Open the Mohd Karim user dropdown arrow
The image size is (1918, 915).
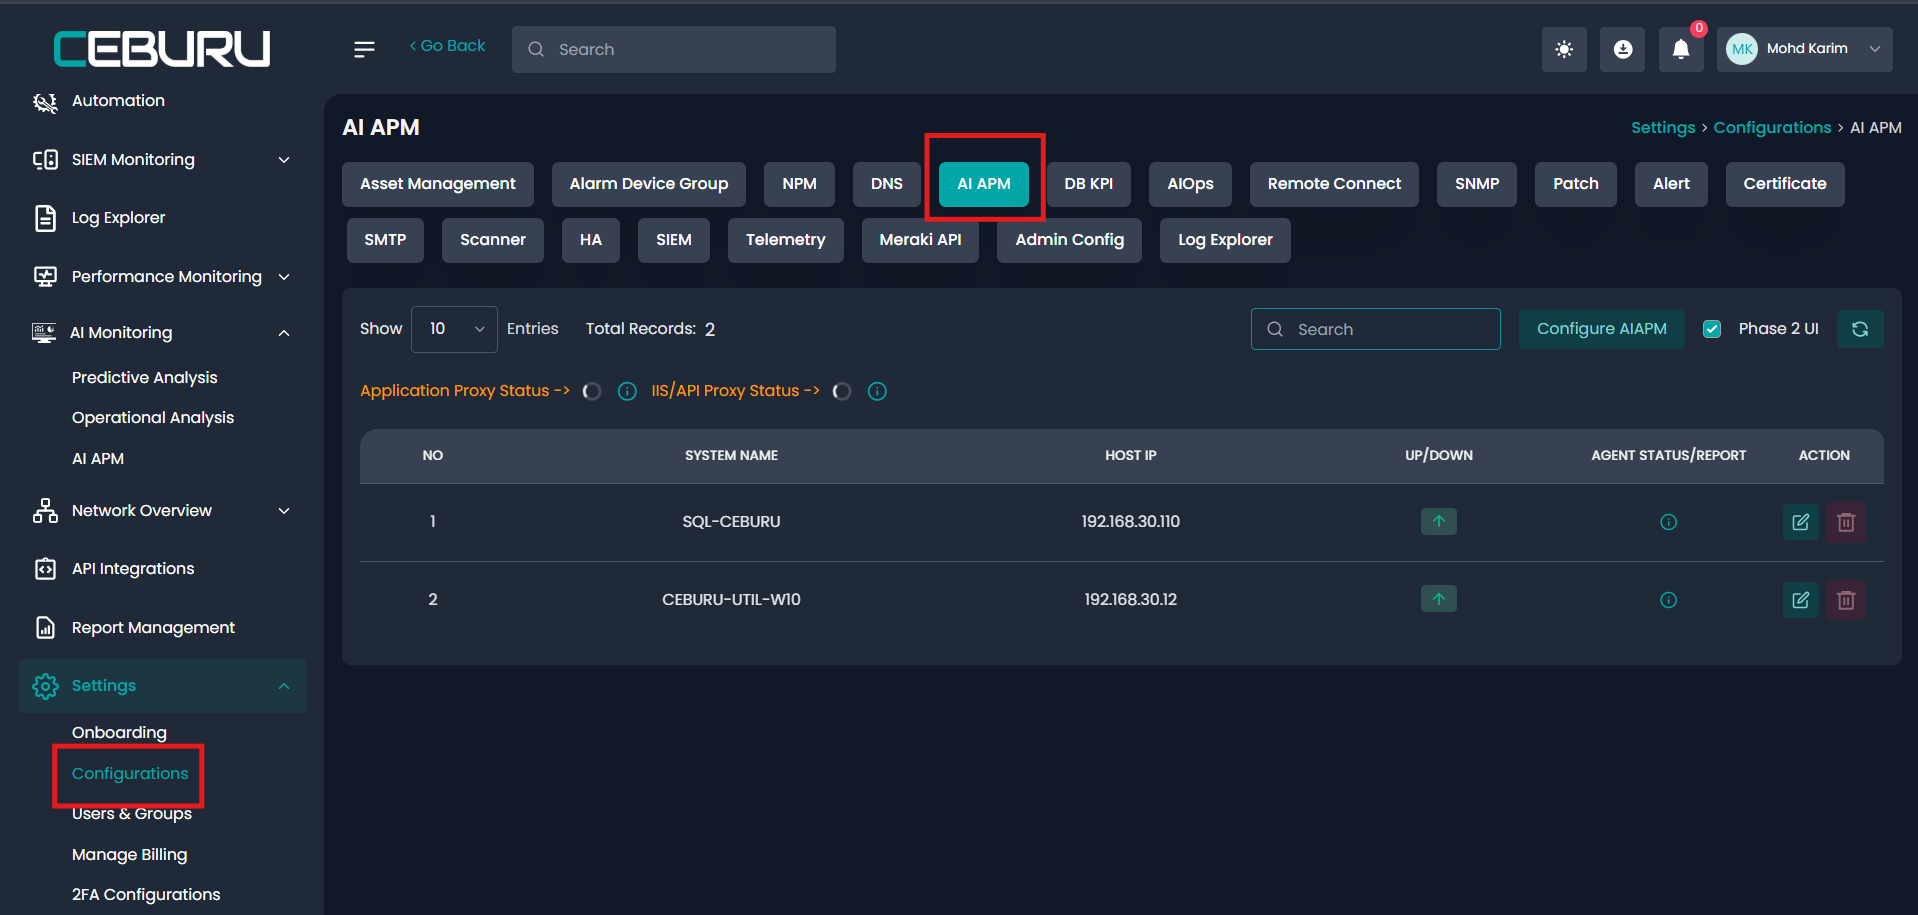[x=1875, y=49]
